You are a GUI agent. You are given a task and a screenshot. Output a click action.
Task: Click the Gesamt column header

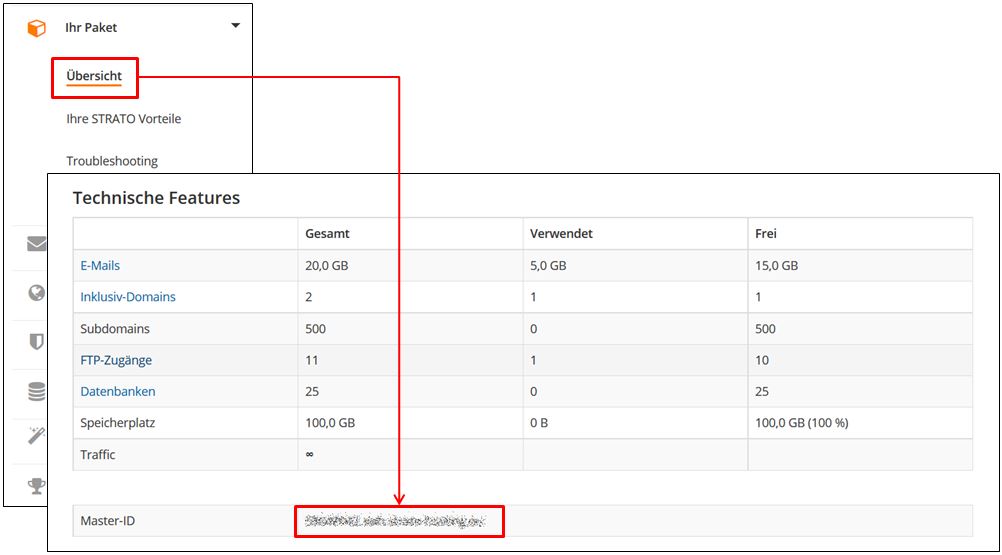[x=327, y=234]
